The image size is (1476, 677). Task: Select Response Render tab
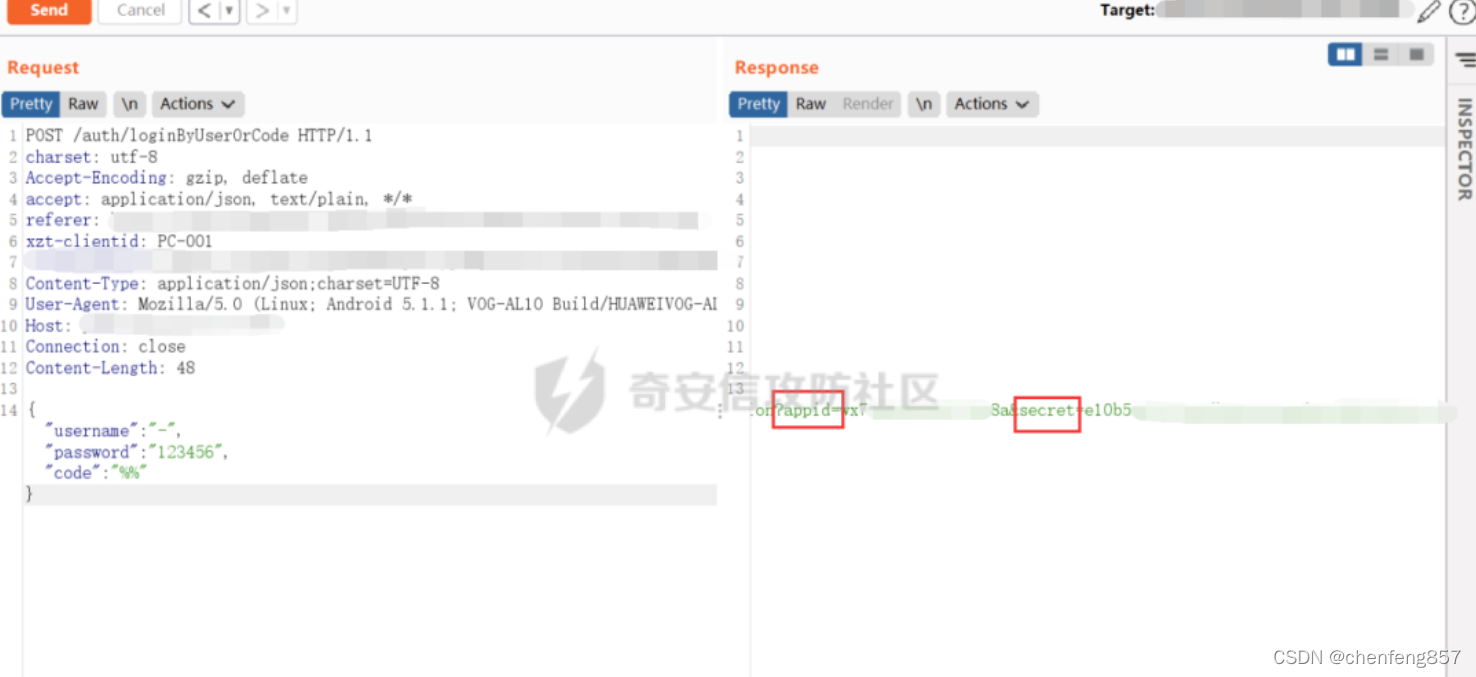click(868, 104)
